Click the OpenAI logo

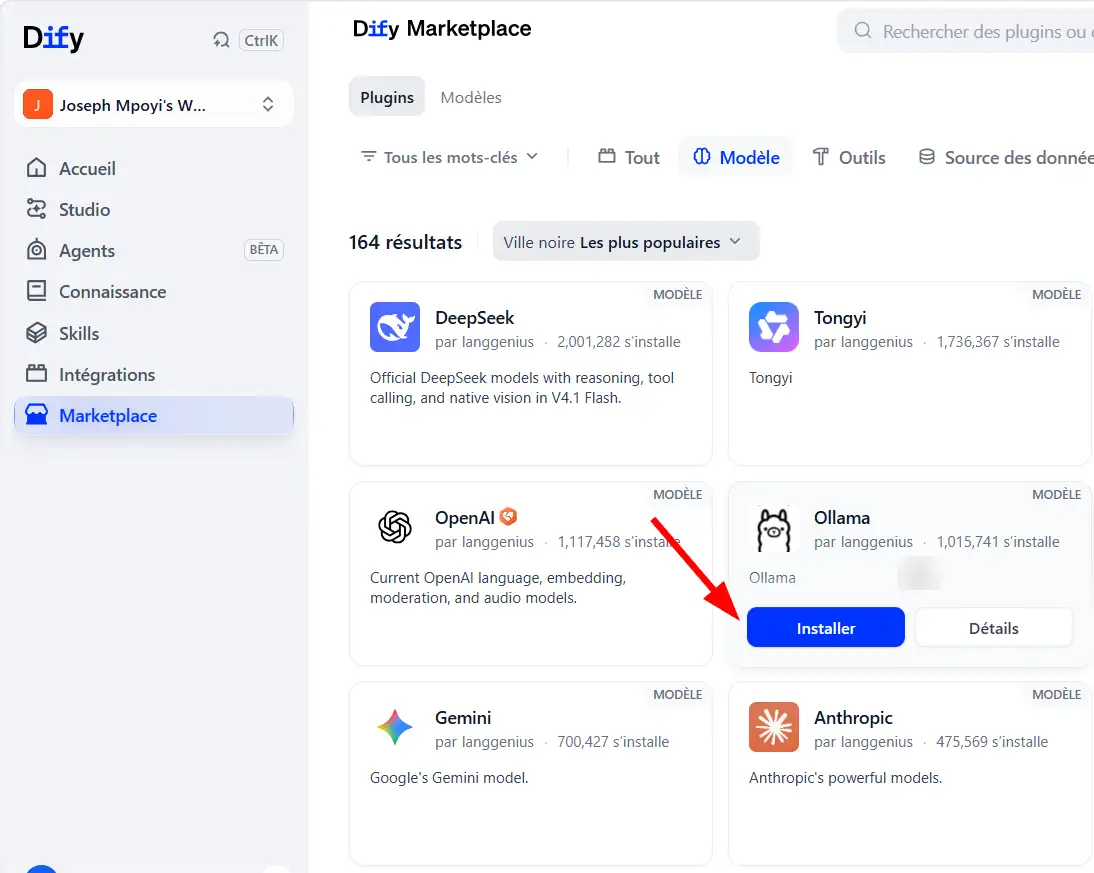click(x=395, y=527)
